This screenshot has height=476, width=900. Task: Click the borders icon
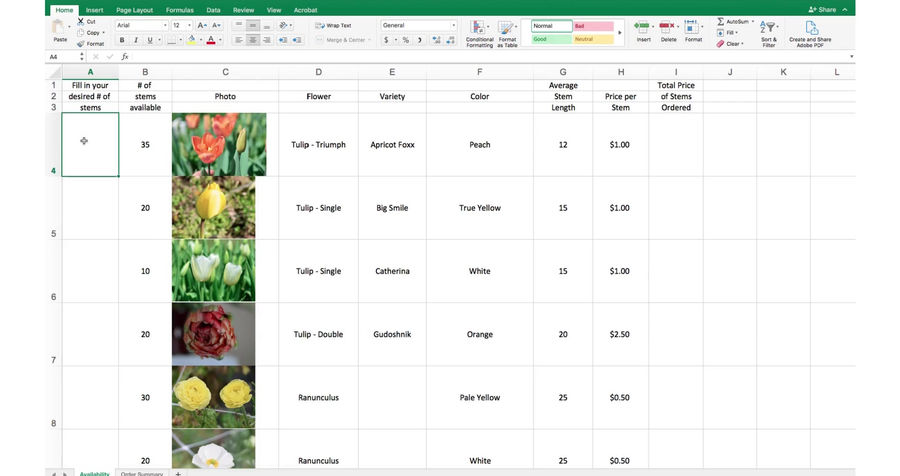[171, 40]
